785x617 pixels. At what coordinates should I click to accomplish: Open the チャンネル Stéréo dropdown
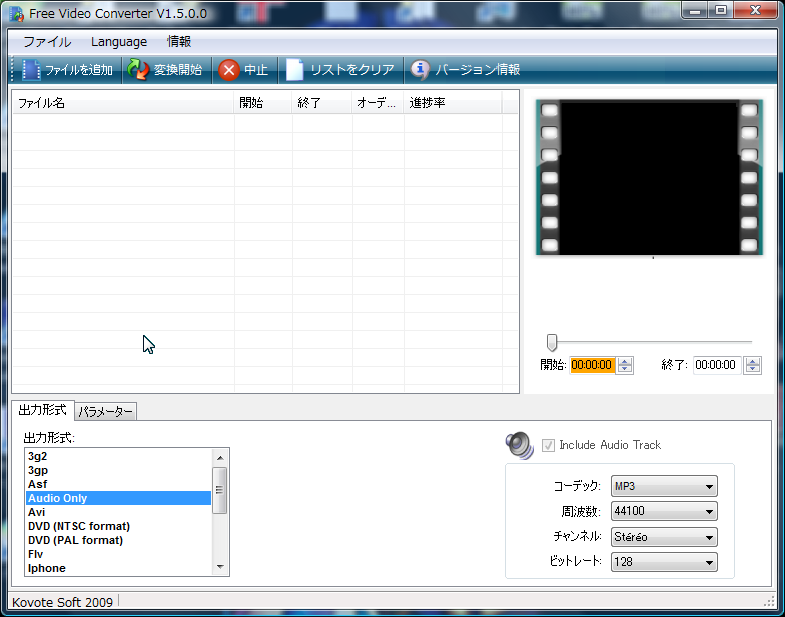coord(664,537)
